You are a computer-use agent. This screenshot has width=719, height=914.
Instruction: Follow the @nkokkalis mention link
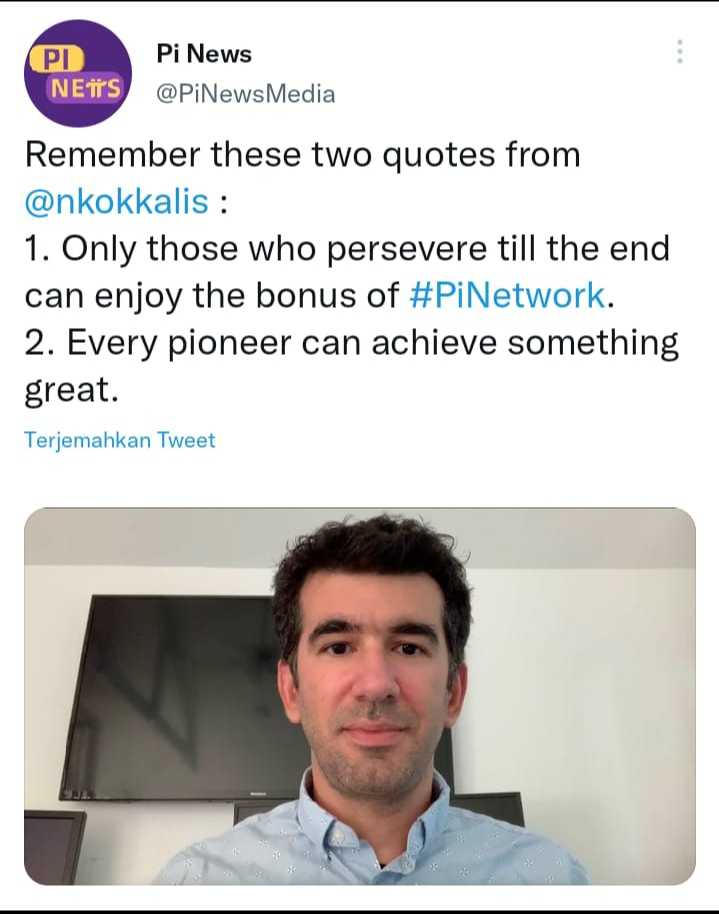[117, 202]
